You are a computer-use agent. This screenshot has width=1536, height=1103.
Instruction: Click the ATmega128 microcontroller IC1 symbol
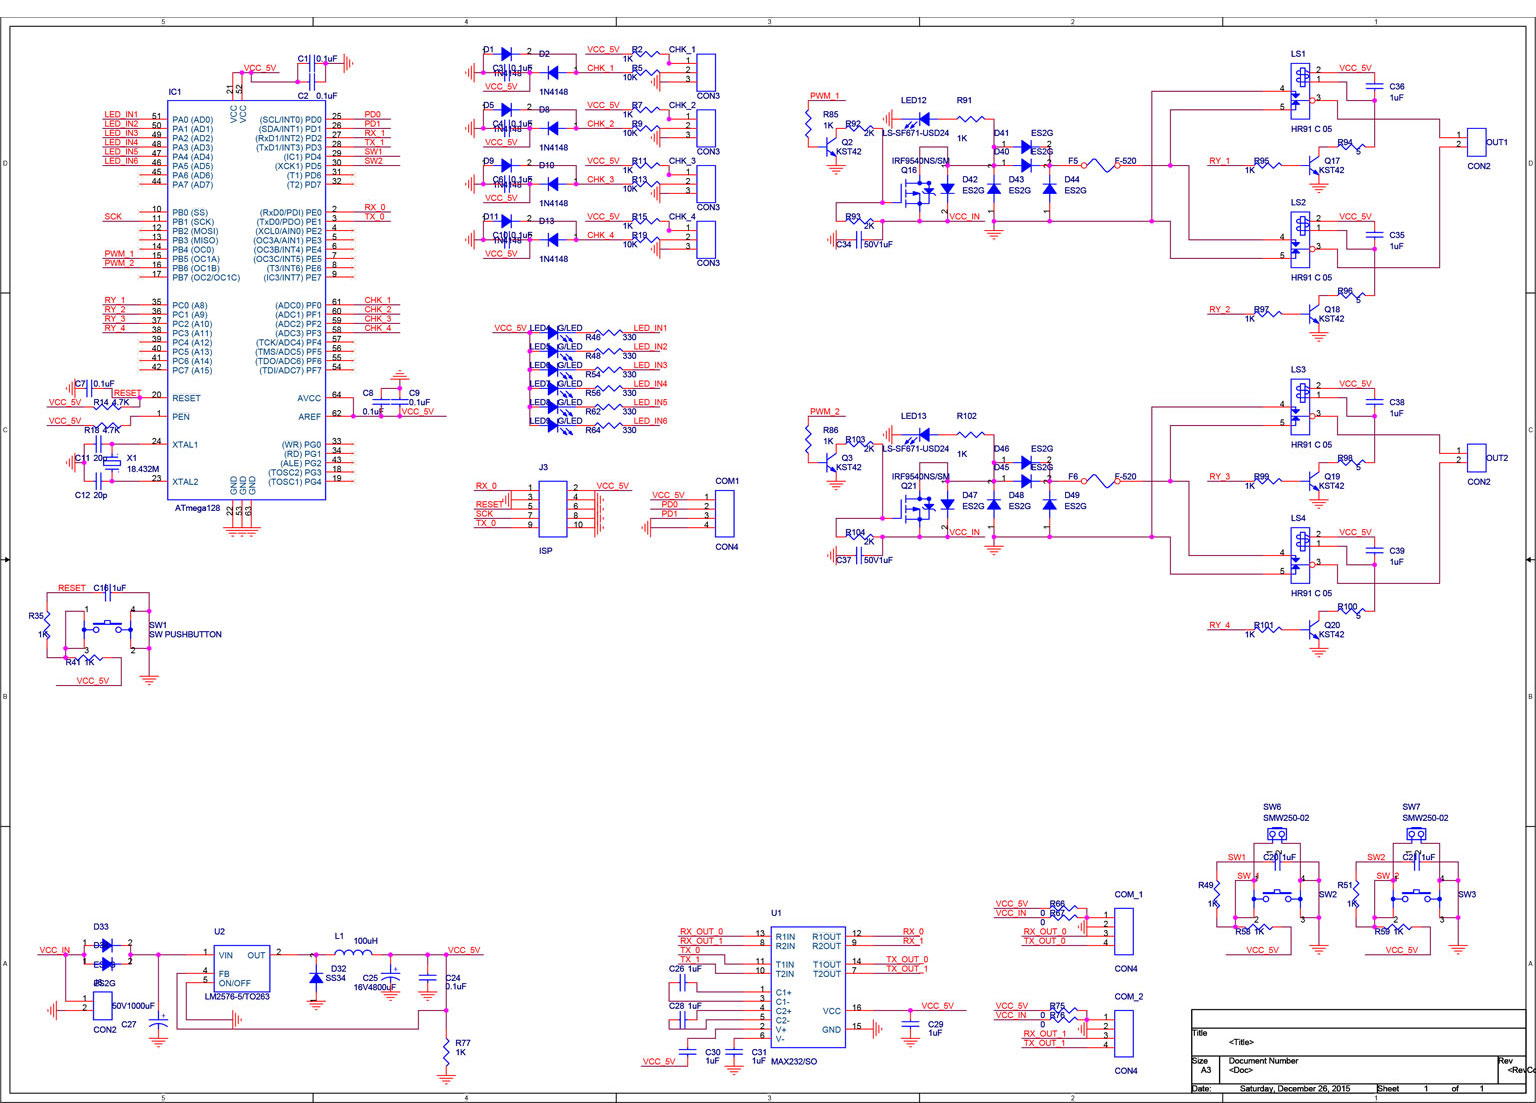[245, 300]
